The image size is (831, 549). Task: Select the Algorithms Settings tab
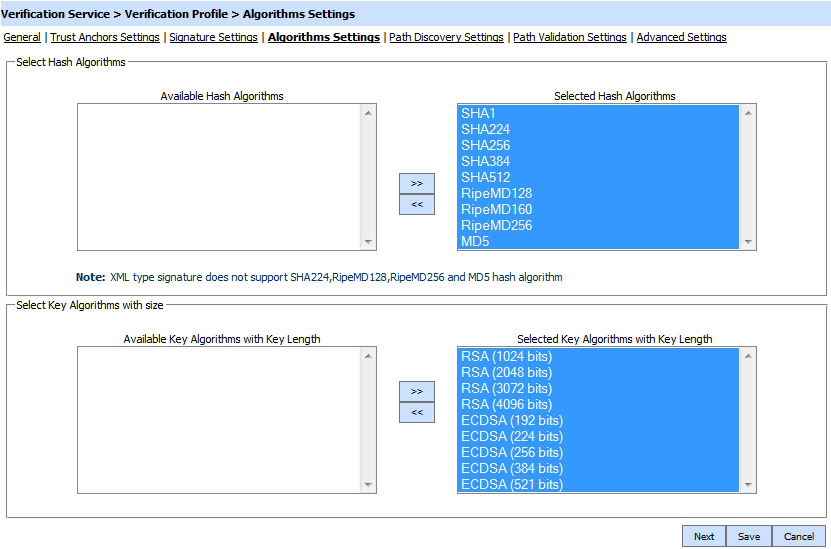(324, 37)
